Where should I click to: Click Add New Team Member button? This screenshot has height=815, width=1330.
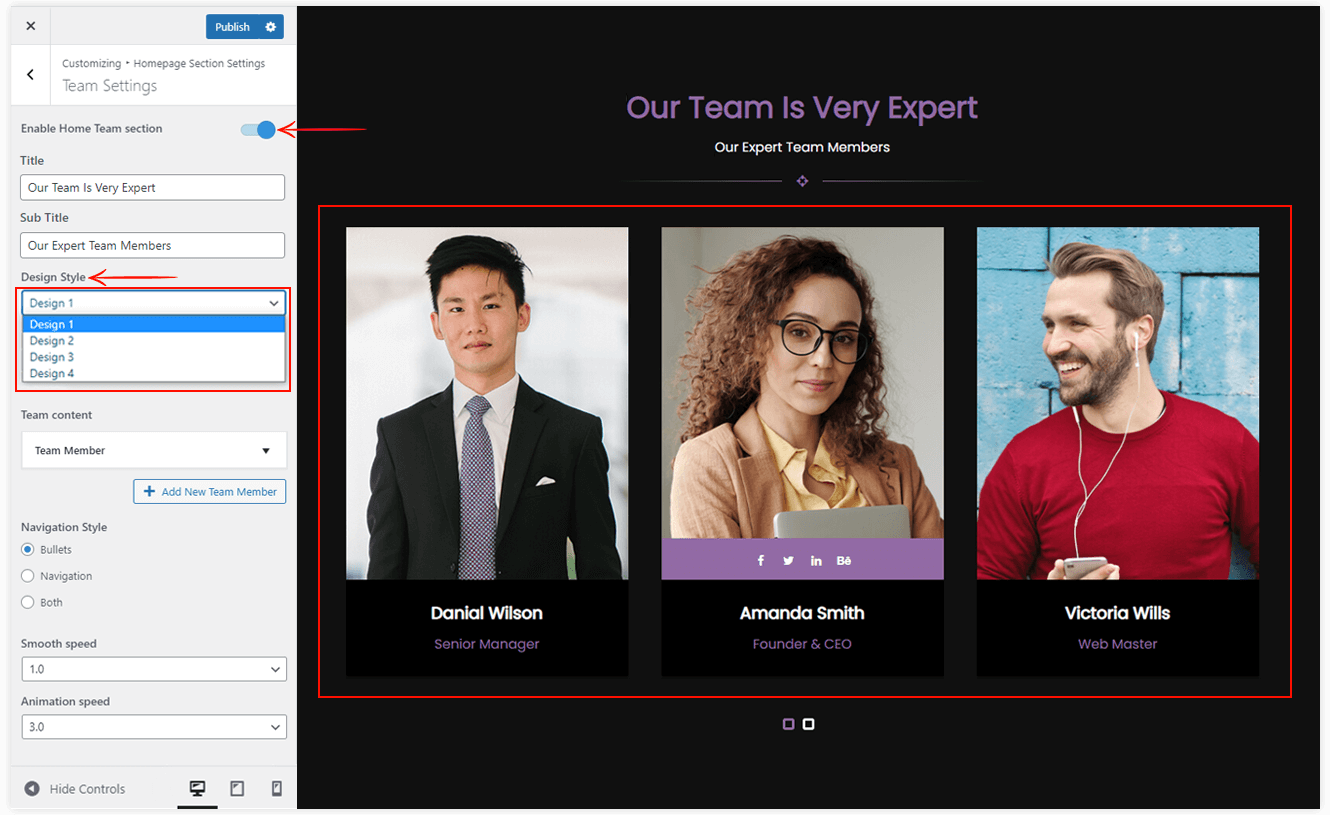(210, 491)
